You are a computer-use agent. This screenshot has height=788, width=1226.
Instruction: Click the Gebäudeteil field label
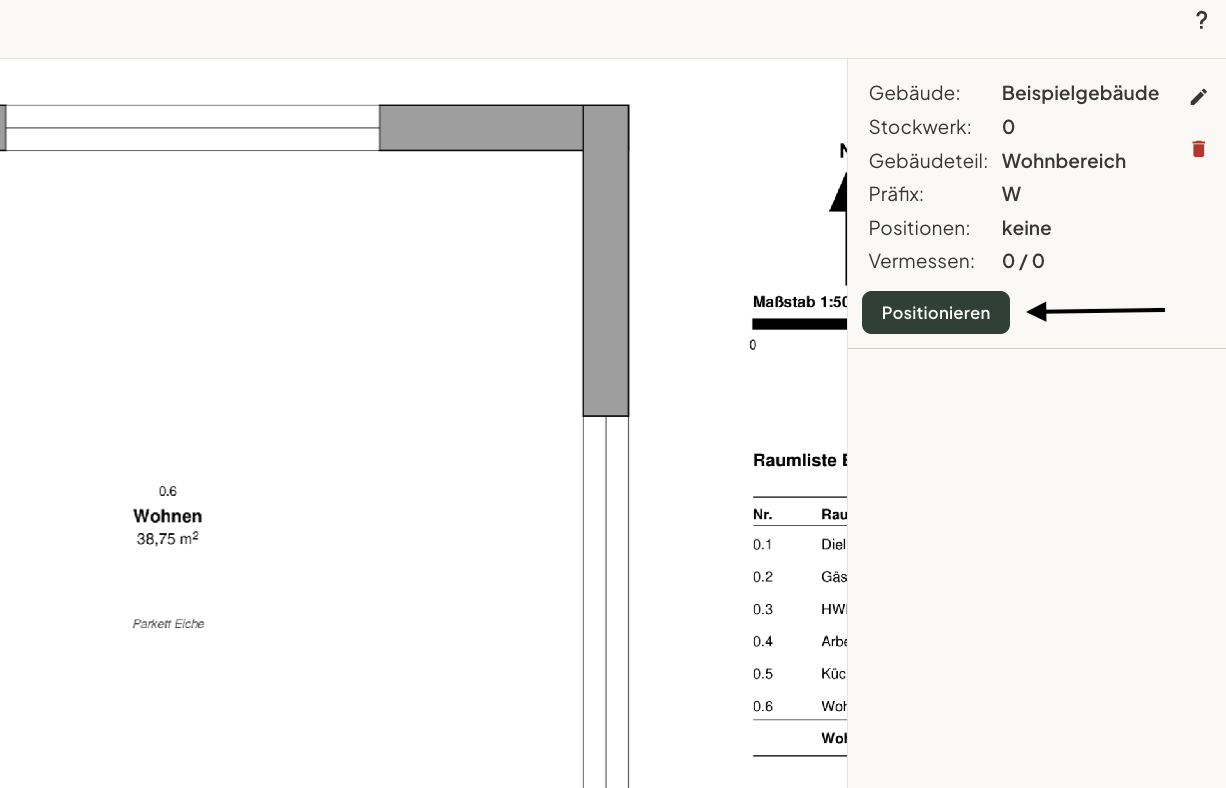tap(929, 161)
